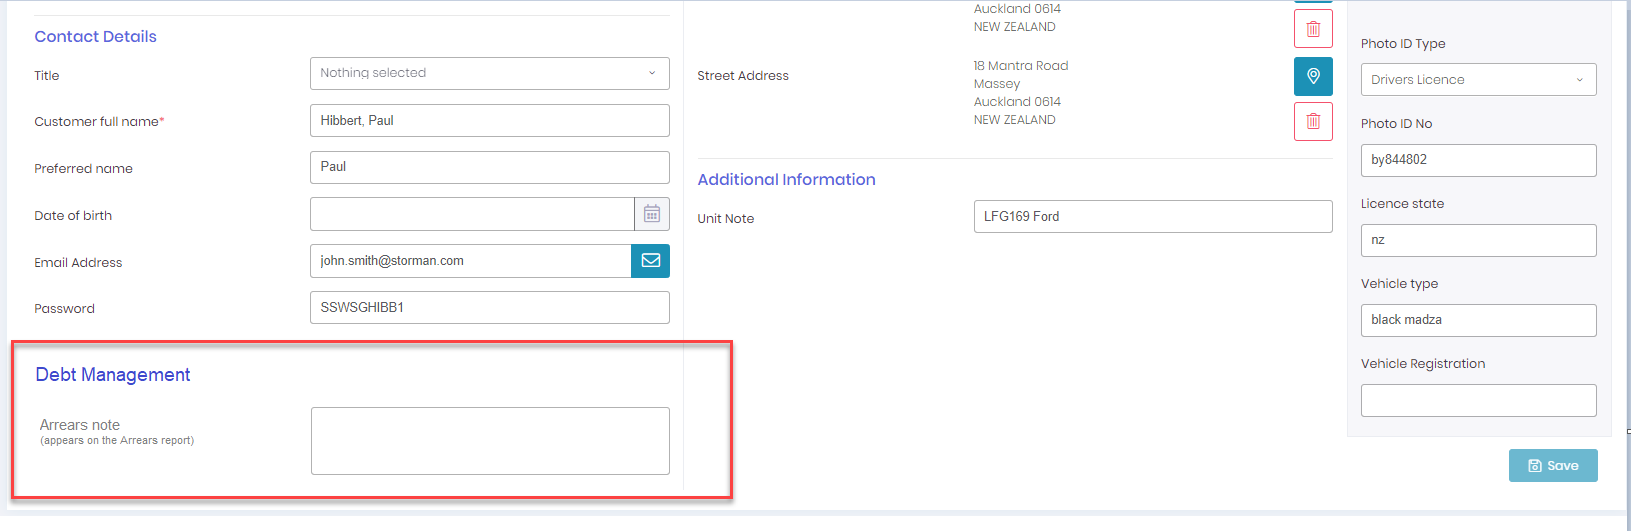
Task: Focus the Date of birth text field
Action: tap(471, 214)
